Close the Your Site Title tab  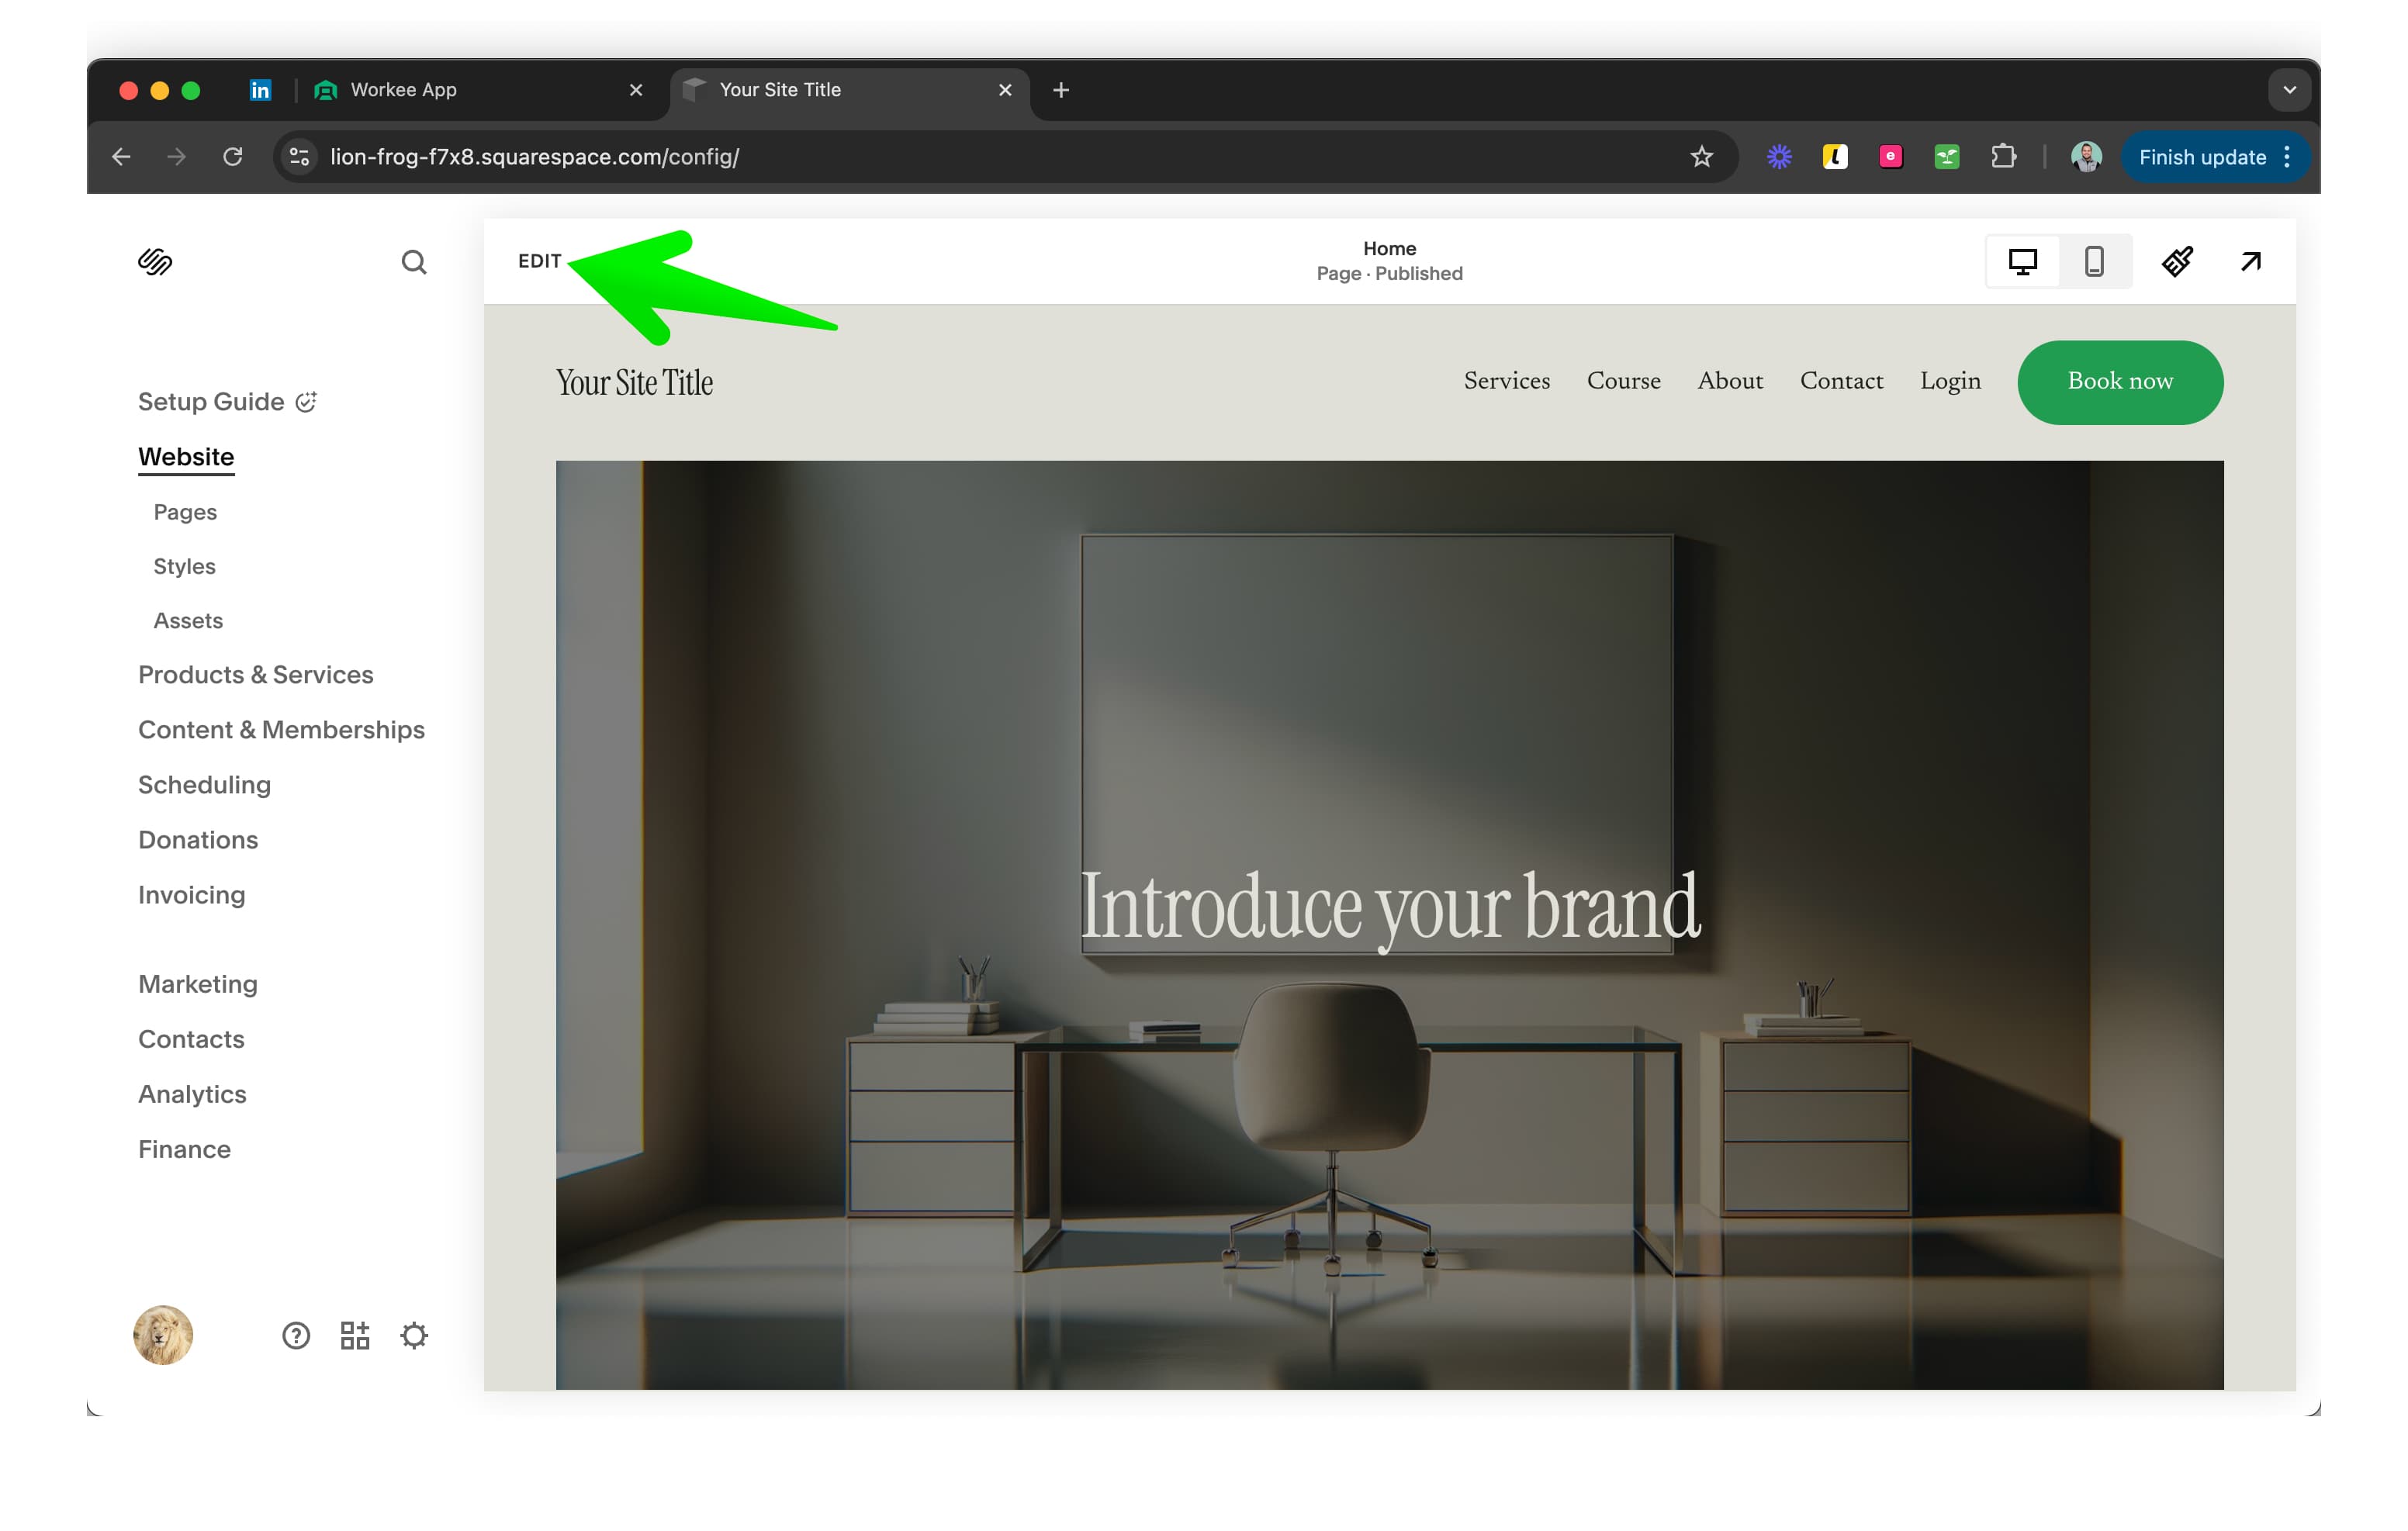[x=1005, y=90]
